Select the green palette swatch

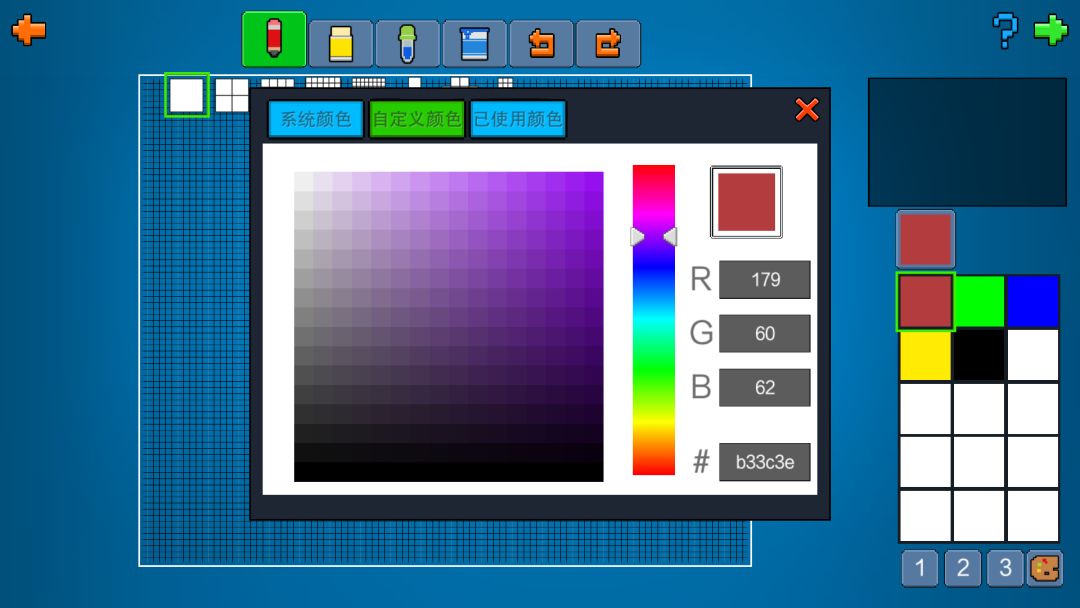979,302
